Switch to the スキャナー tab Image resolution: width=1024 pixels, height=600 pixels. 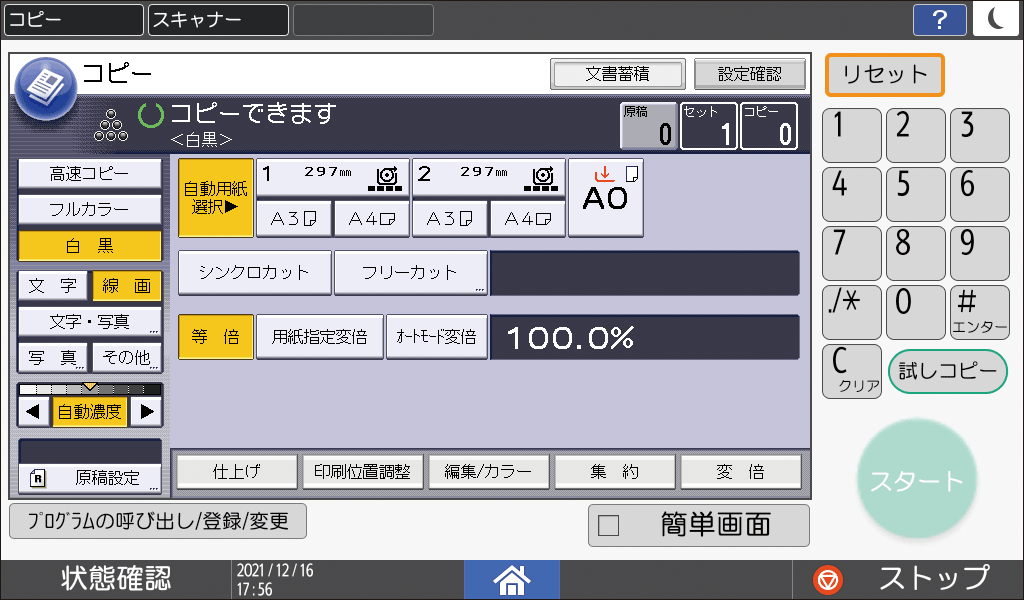pos(218,19)
